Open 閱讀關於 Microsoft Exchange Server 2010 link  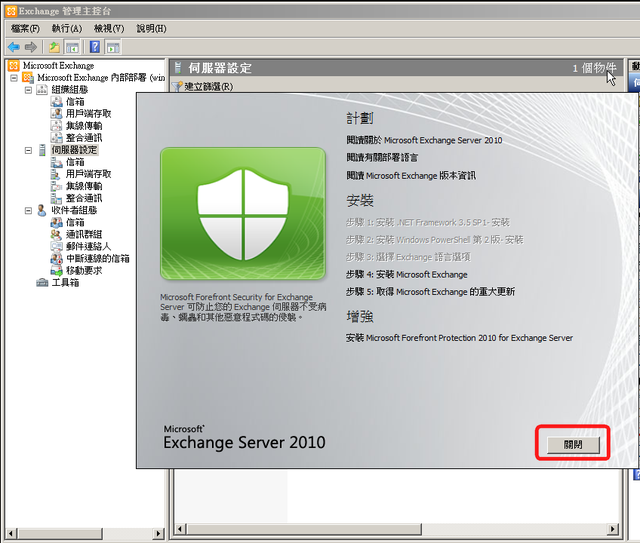(x=424, y=140)
